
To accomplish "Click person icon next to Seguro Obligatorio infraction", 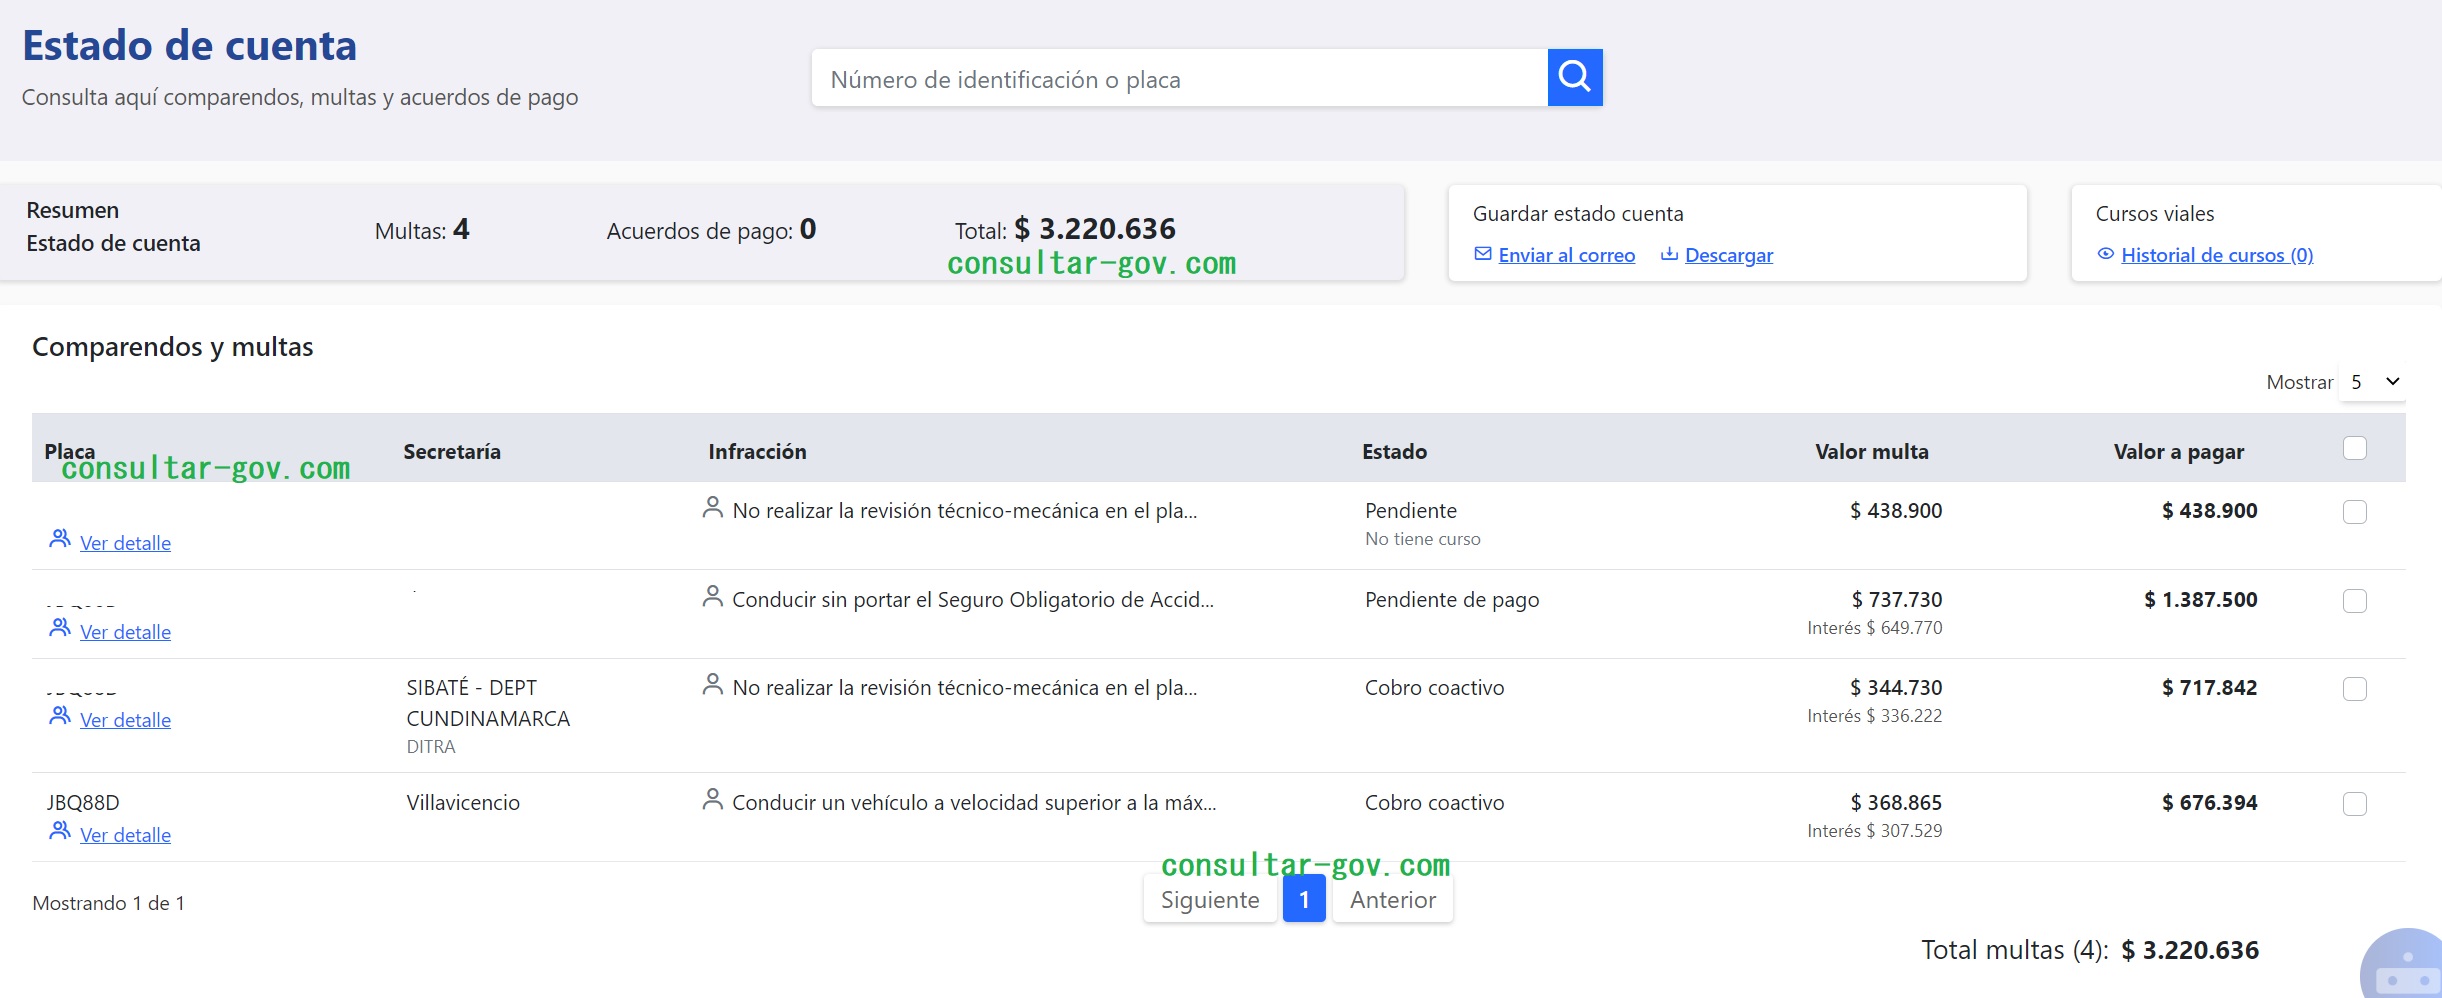I will (x=712, y=597).
